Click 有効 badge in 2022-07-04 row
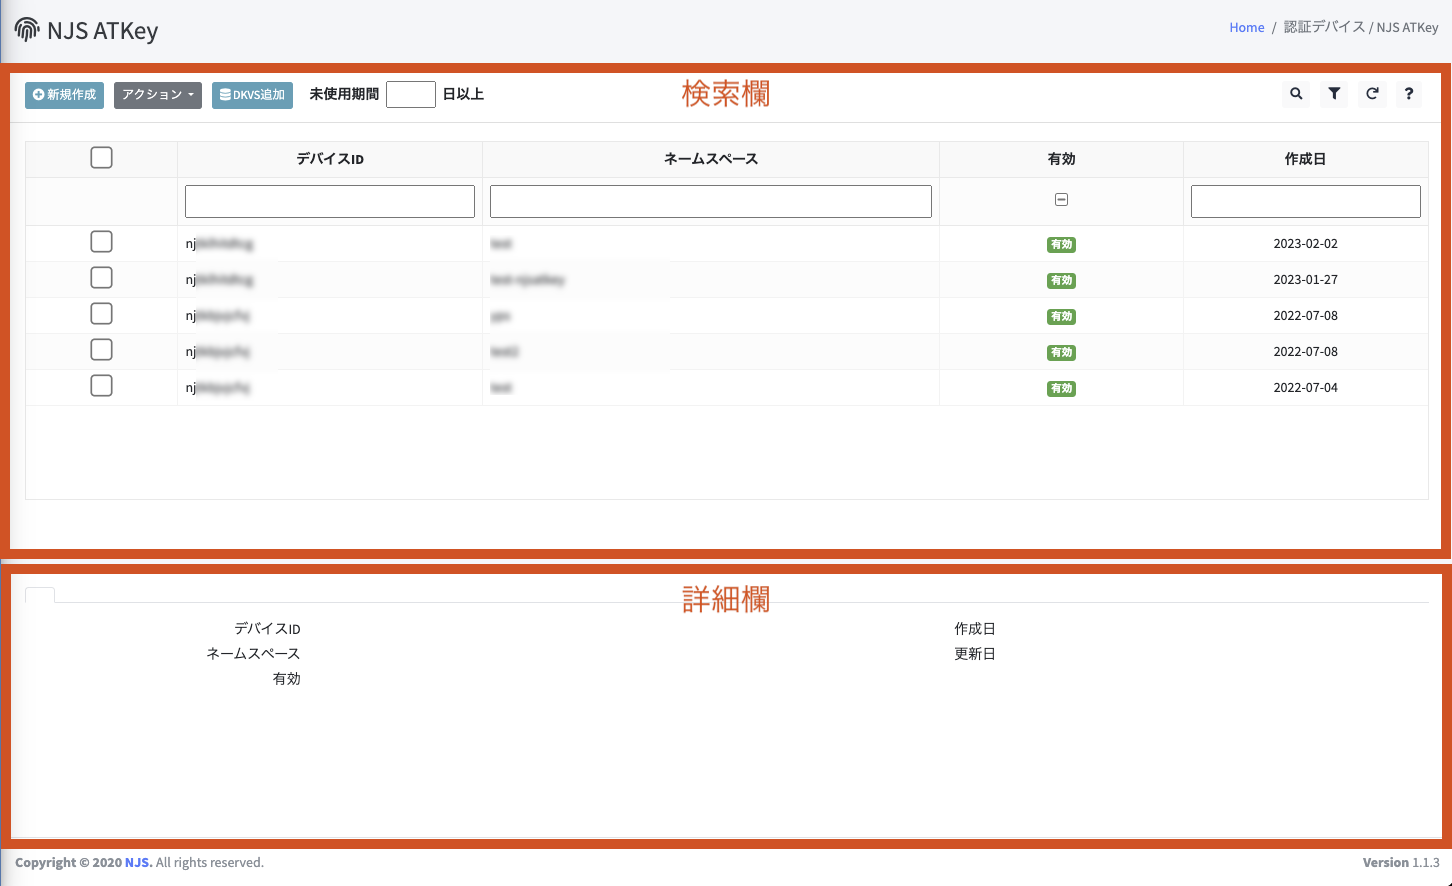The height and width of the screenshot is (886, 1452). 1061,388
